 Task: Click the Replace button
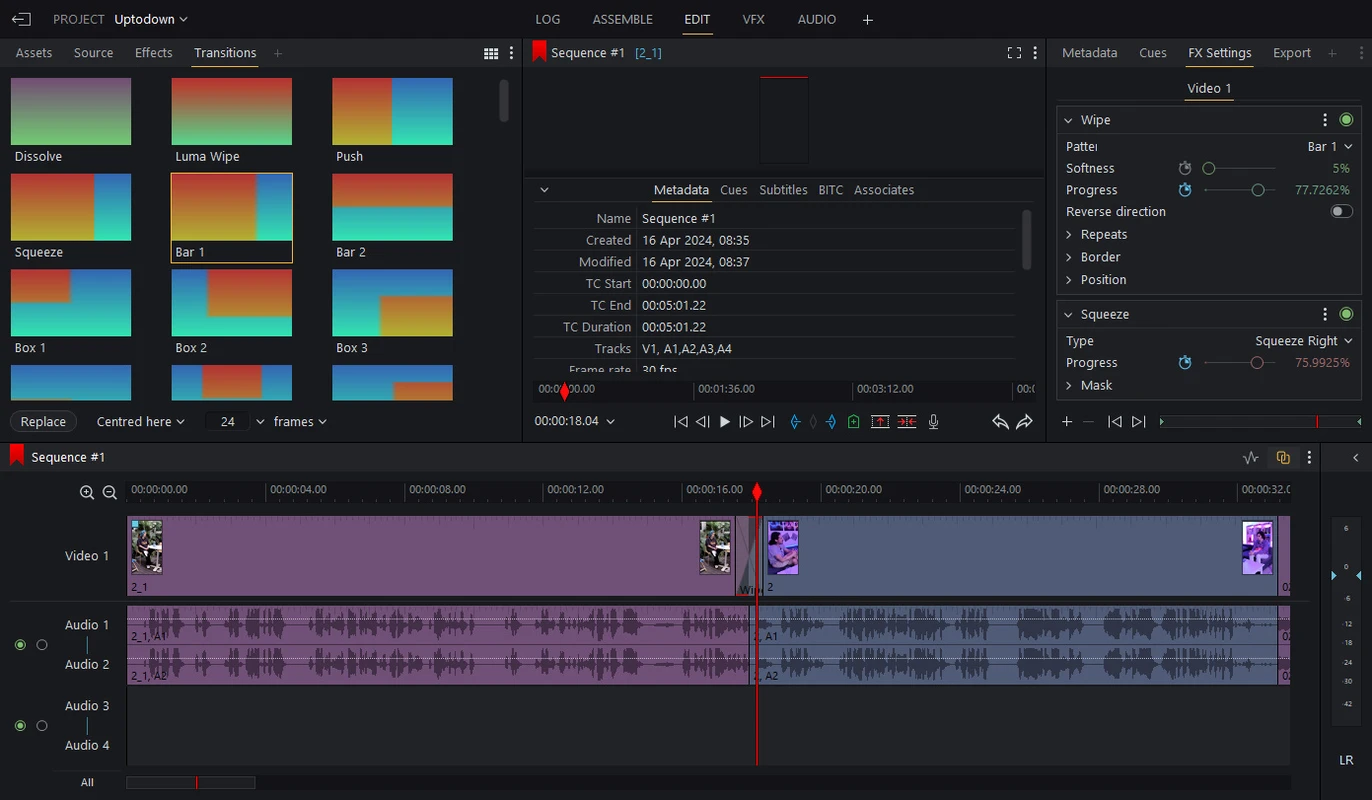43,422
